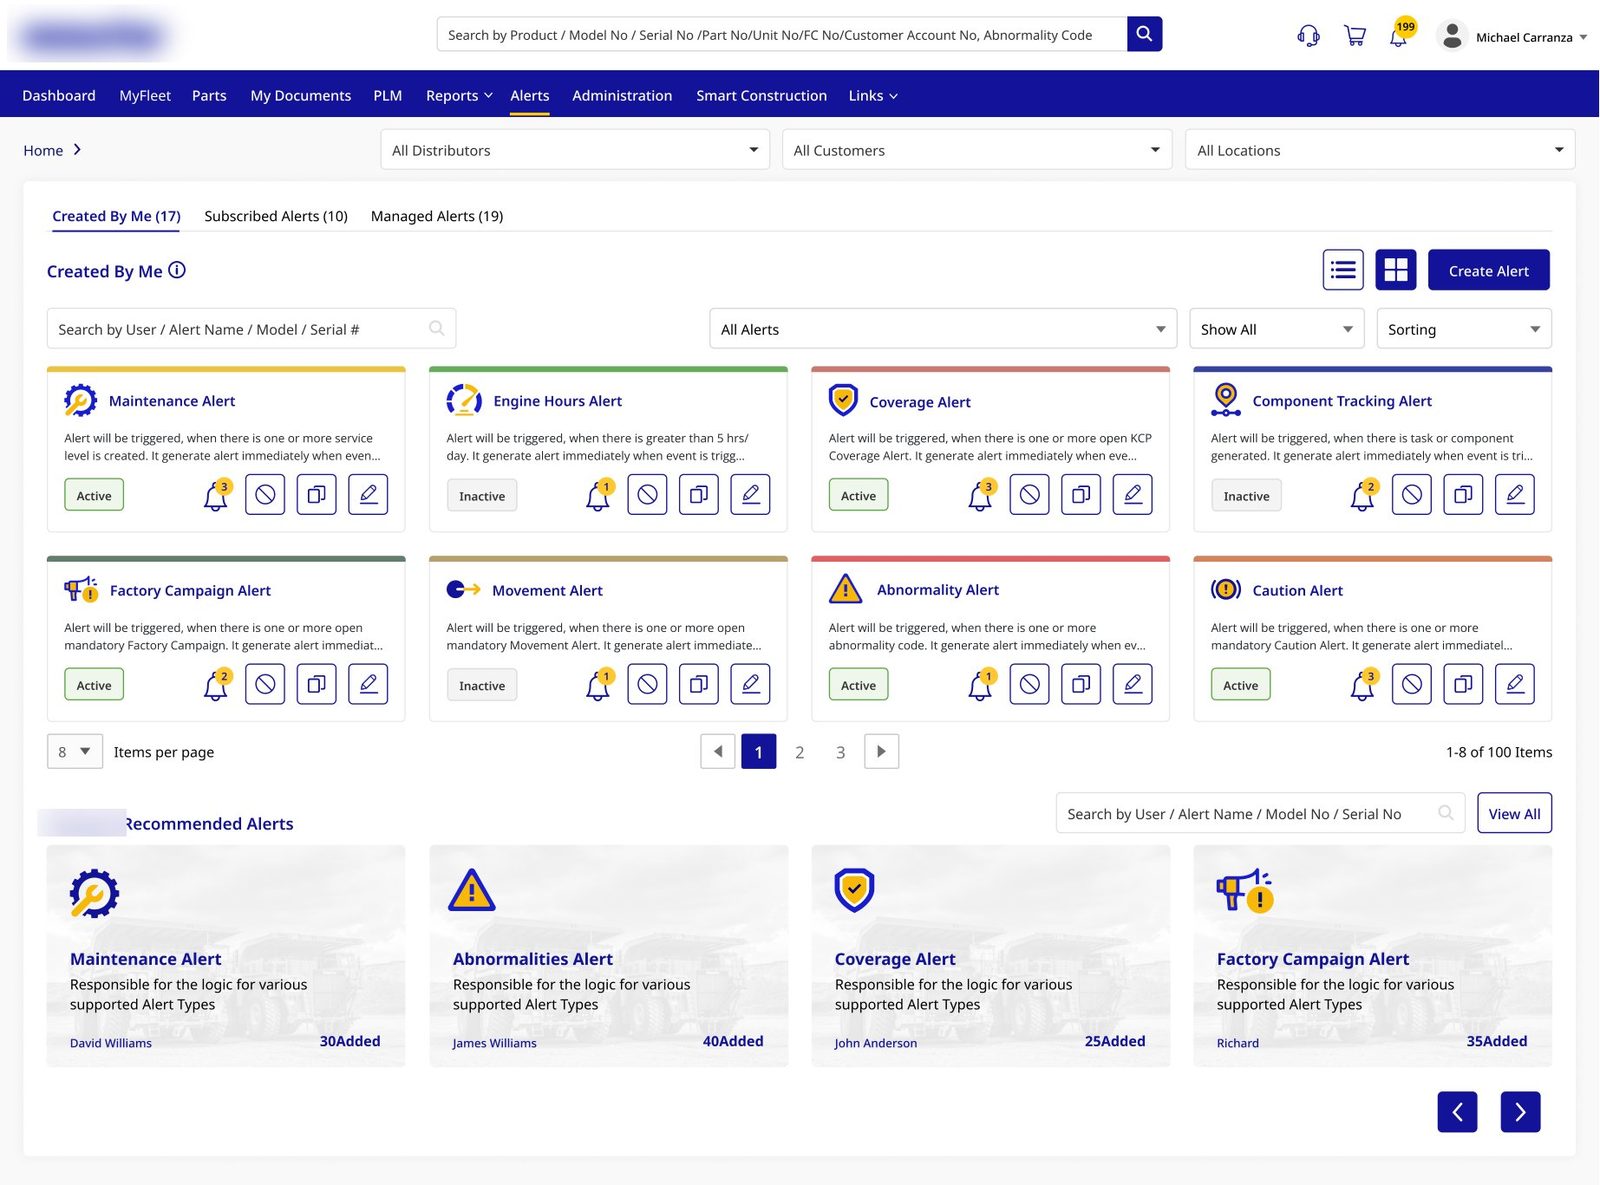Copy the Engine Hours Alert card
1600x1185 pixels.
(x=698, y=494)
